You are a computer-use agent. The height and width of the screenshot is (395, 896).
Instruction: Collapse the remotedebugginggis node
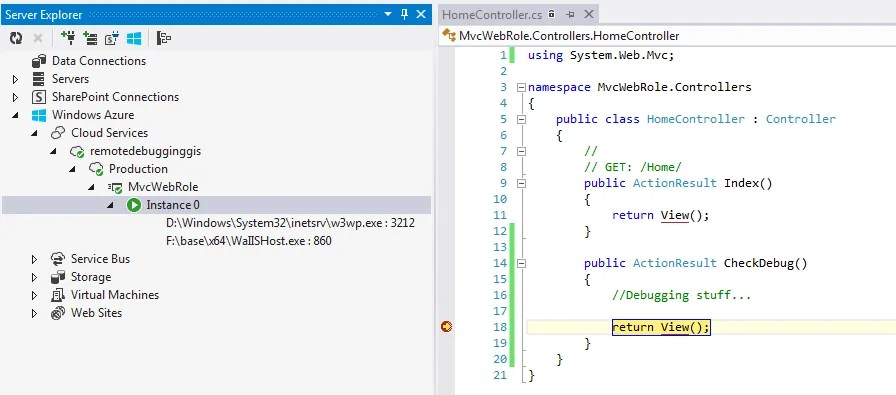[53, 151]
